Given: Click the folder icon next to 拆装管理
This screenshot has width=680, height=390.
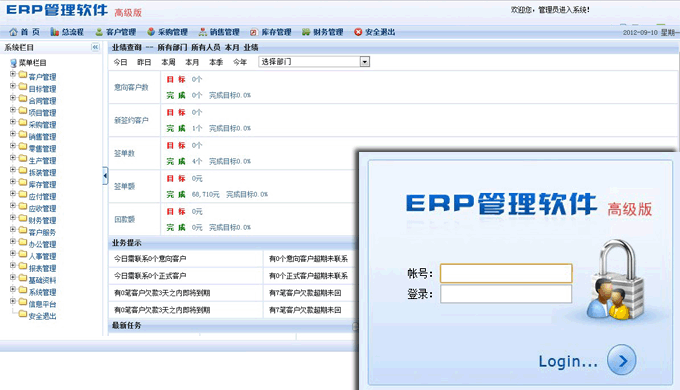Looking at the screenshot, I should (x=23, y=170).
